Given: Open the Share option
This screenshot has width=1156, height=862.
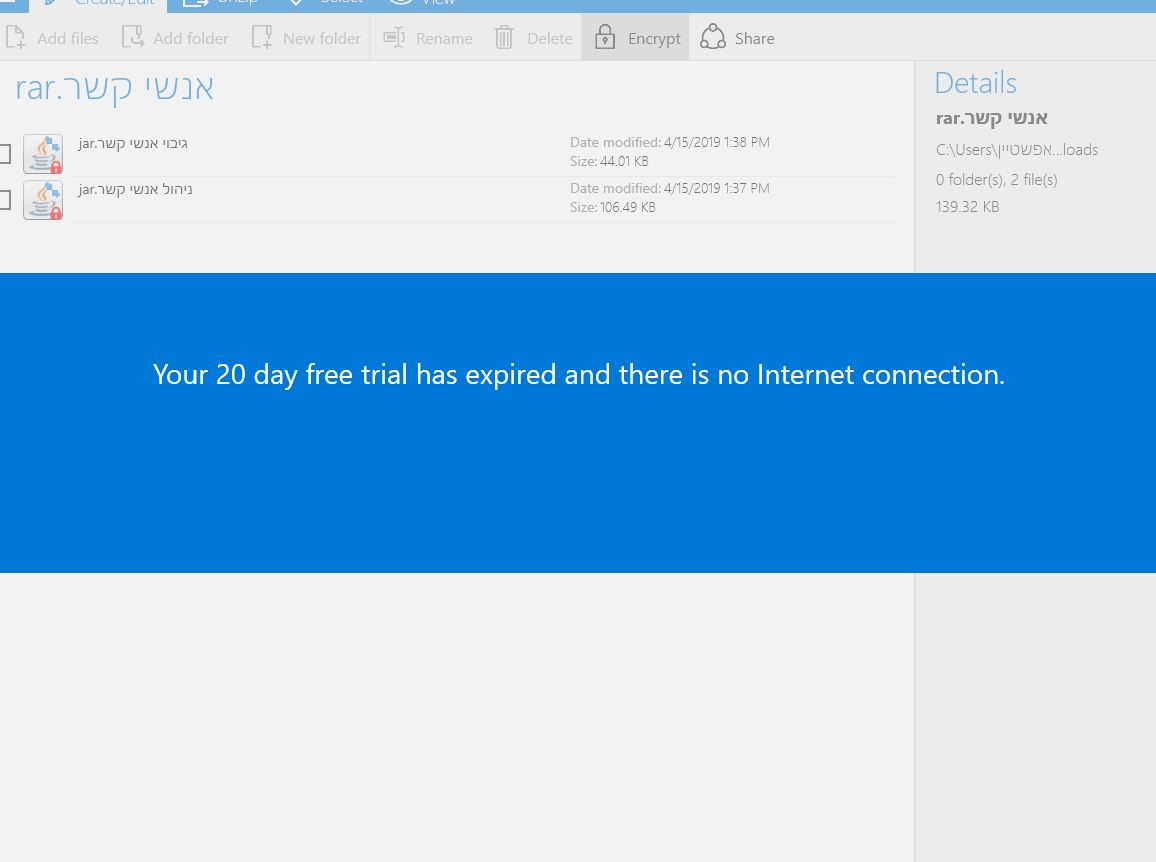Looking at the screenshot, I should 737,38.
